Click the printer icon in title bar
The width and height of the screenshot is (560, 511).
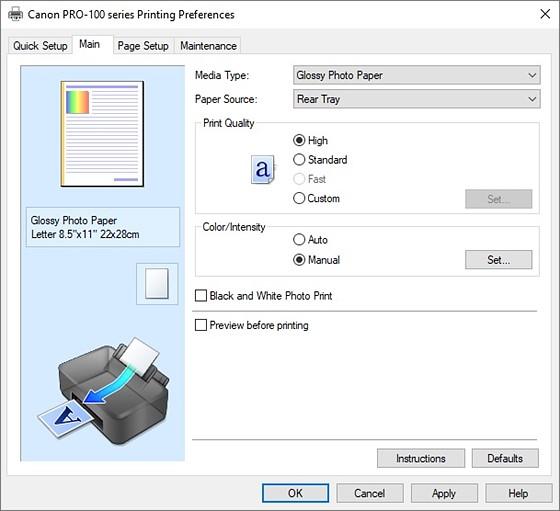pos(15,14)
